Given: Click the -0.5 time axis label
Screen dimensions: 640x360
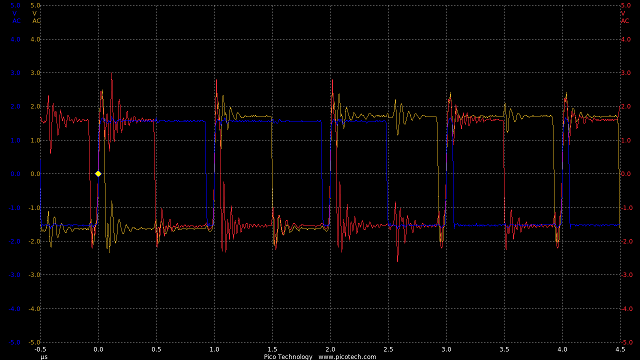Looking at the screenshot, I should [x=40, y=349].
